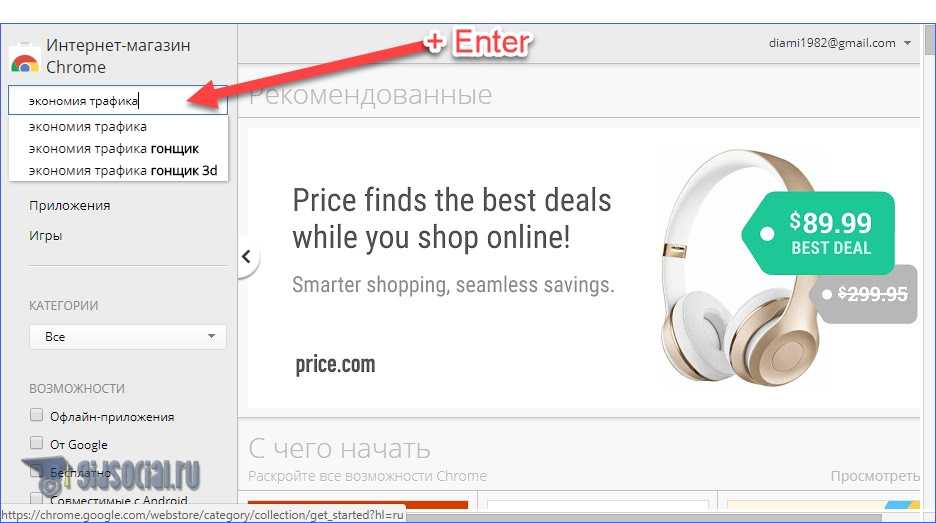Open the account dropdown arrow beside diami1982@gmail.com
Image resolution: width=936 pixels, height=523 pixels.
(907, 43)
